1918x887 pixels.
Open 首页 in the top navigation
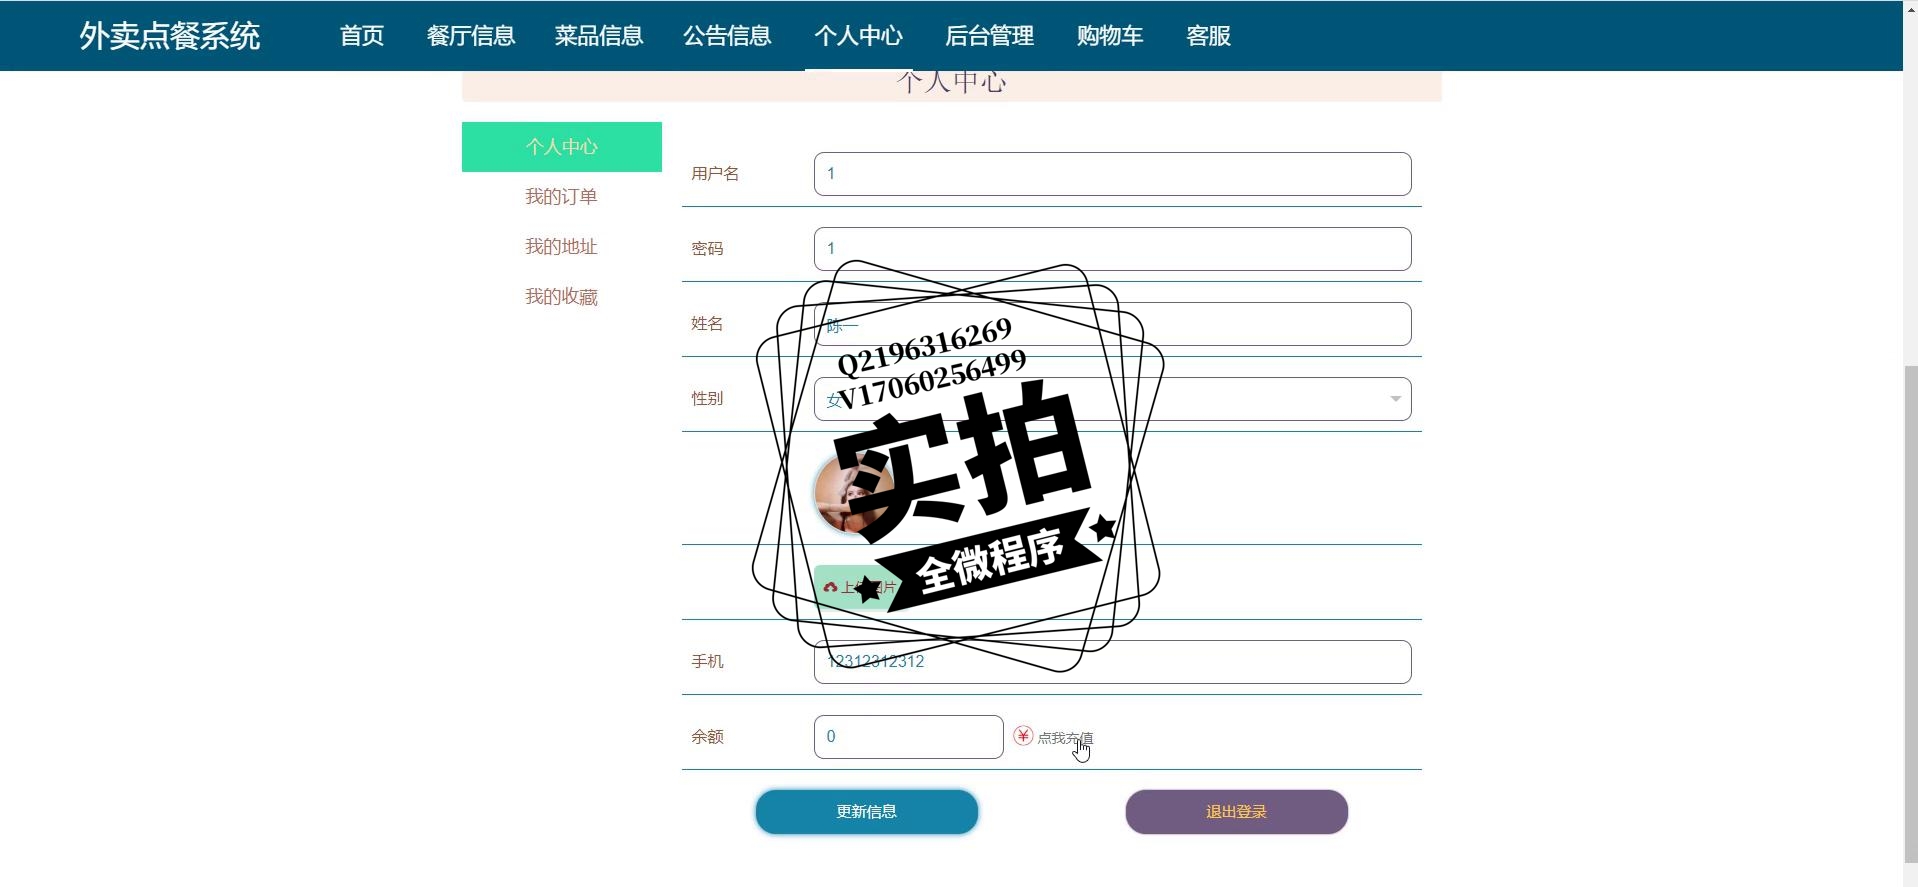(x=362, y=36)
